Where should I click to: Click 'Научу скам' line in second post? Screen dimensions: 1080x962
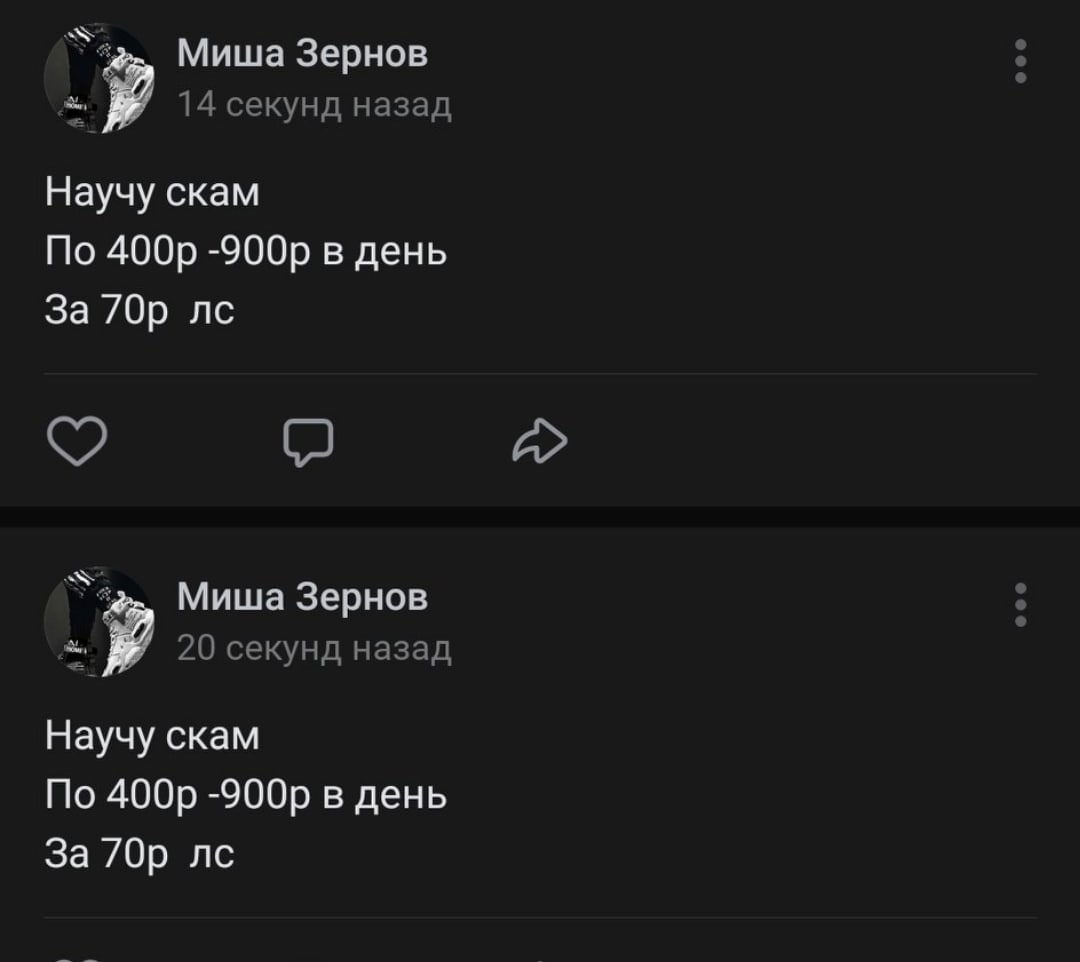click(152, 735)
